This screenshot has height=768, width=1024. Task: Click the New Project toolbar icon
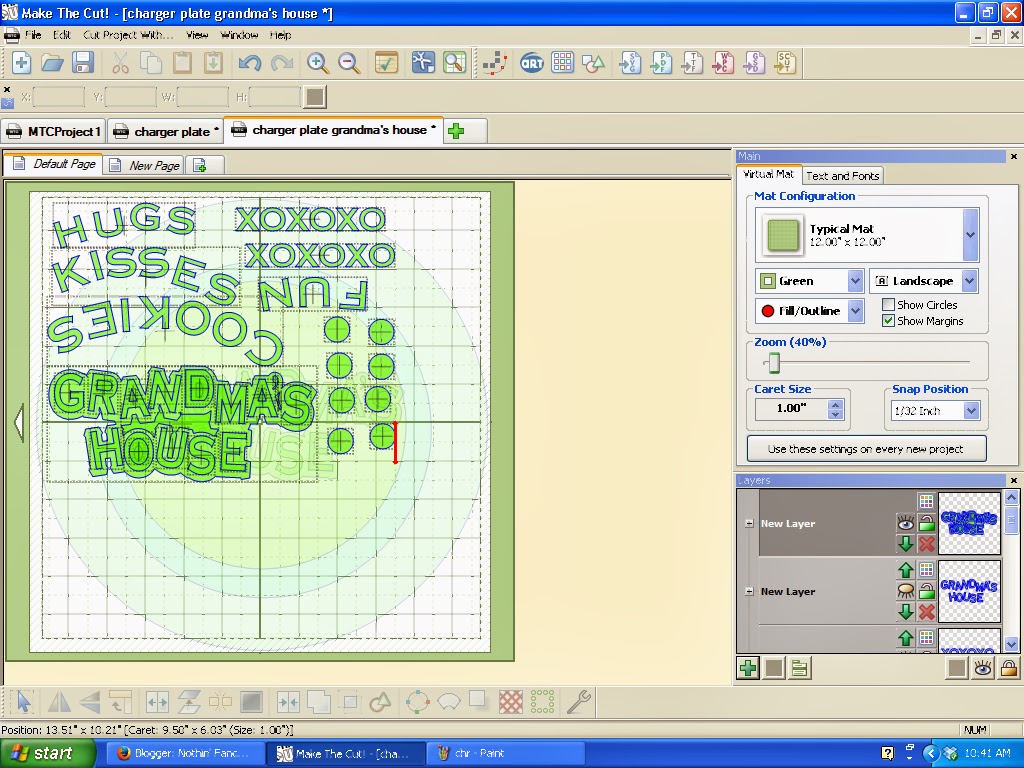coord(22,63)
